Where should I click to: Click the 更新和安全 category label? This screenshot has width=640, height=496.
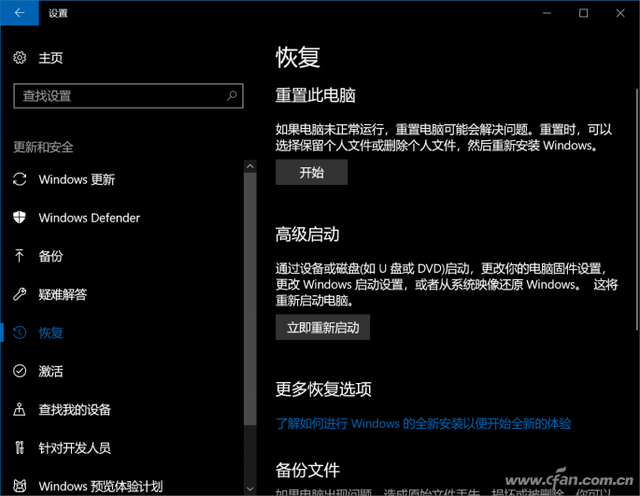click(43, 147)
